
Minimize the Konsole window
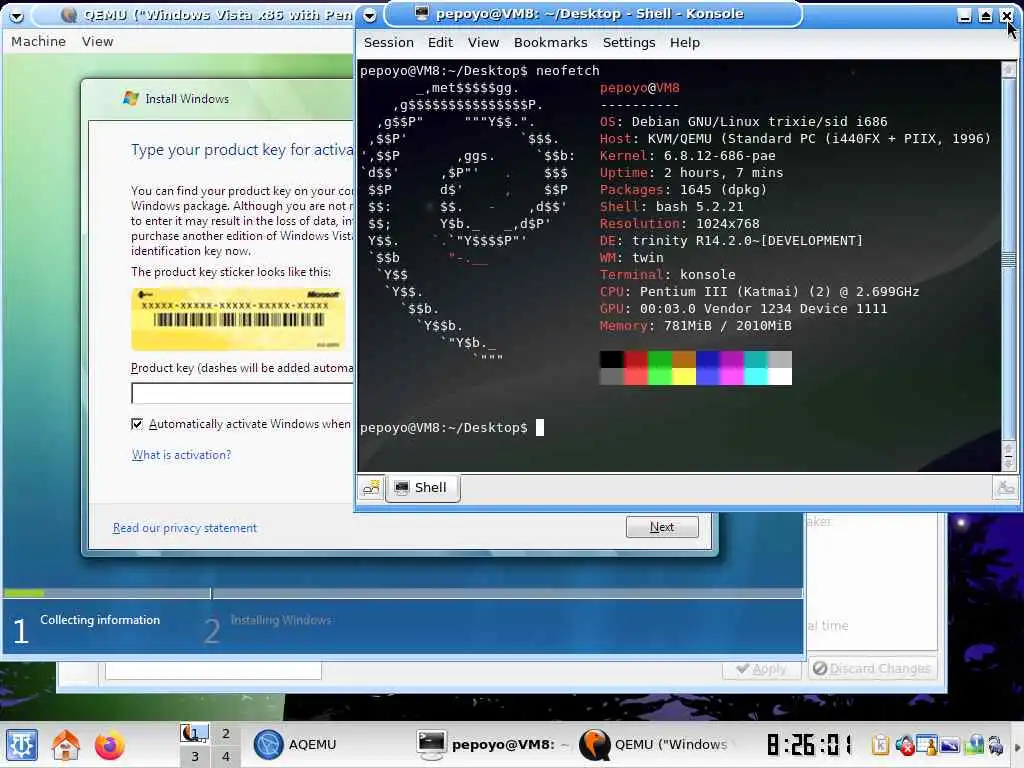pyautogui.click(x=964, y=15)
